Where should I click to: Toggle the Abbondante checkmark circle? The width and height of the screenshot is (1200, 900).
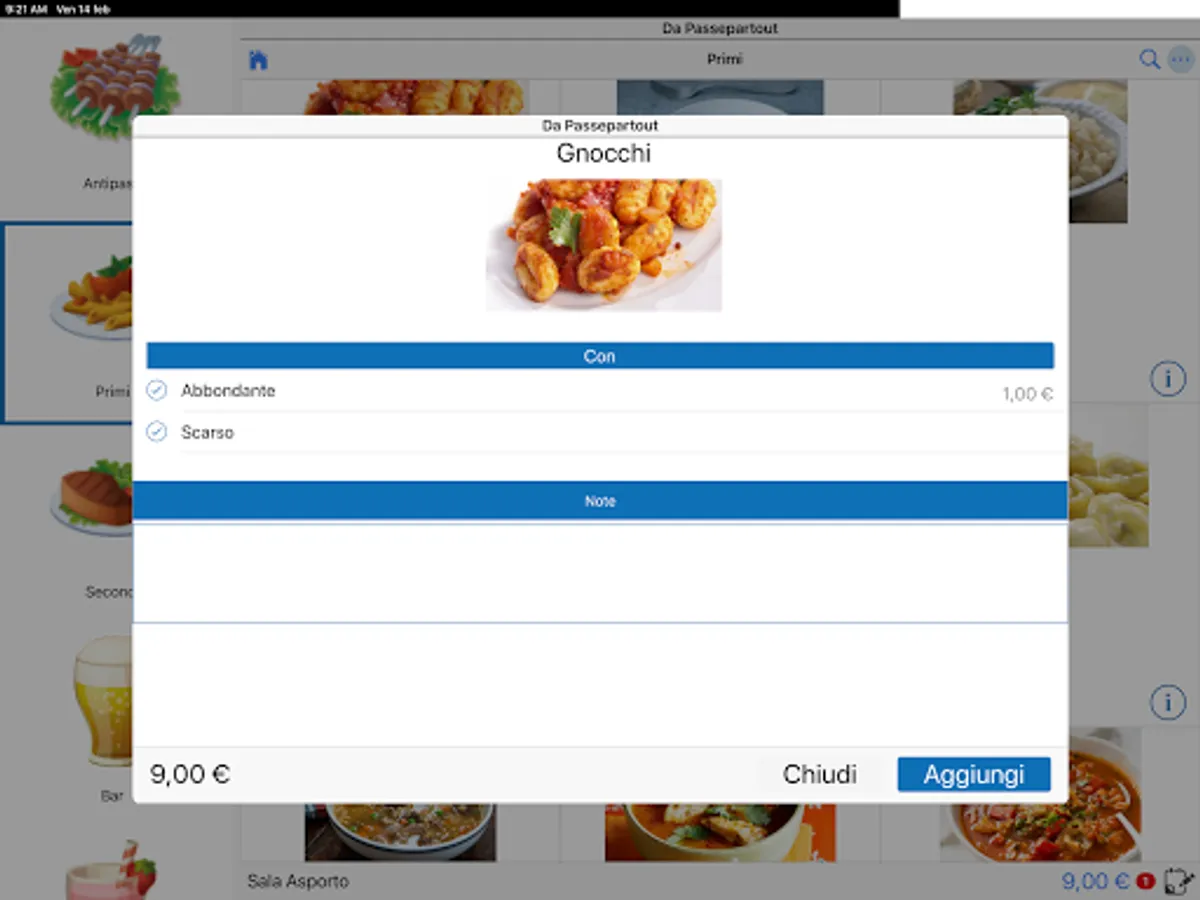[156, 390]
